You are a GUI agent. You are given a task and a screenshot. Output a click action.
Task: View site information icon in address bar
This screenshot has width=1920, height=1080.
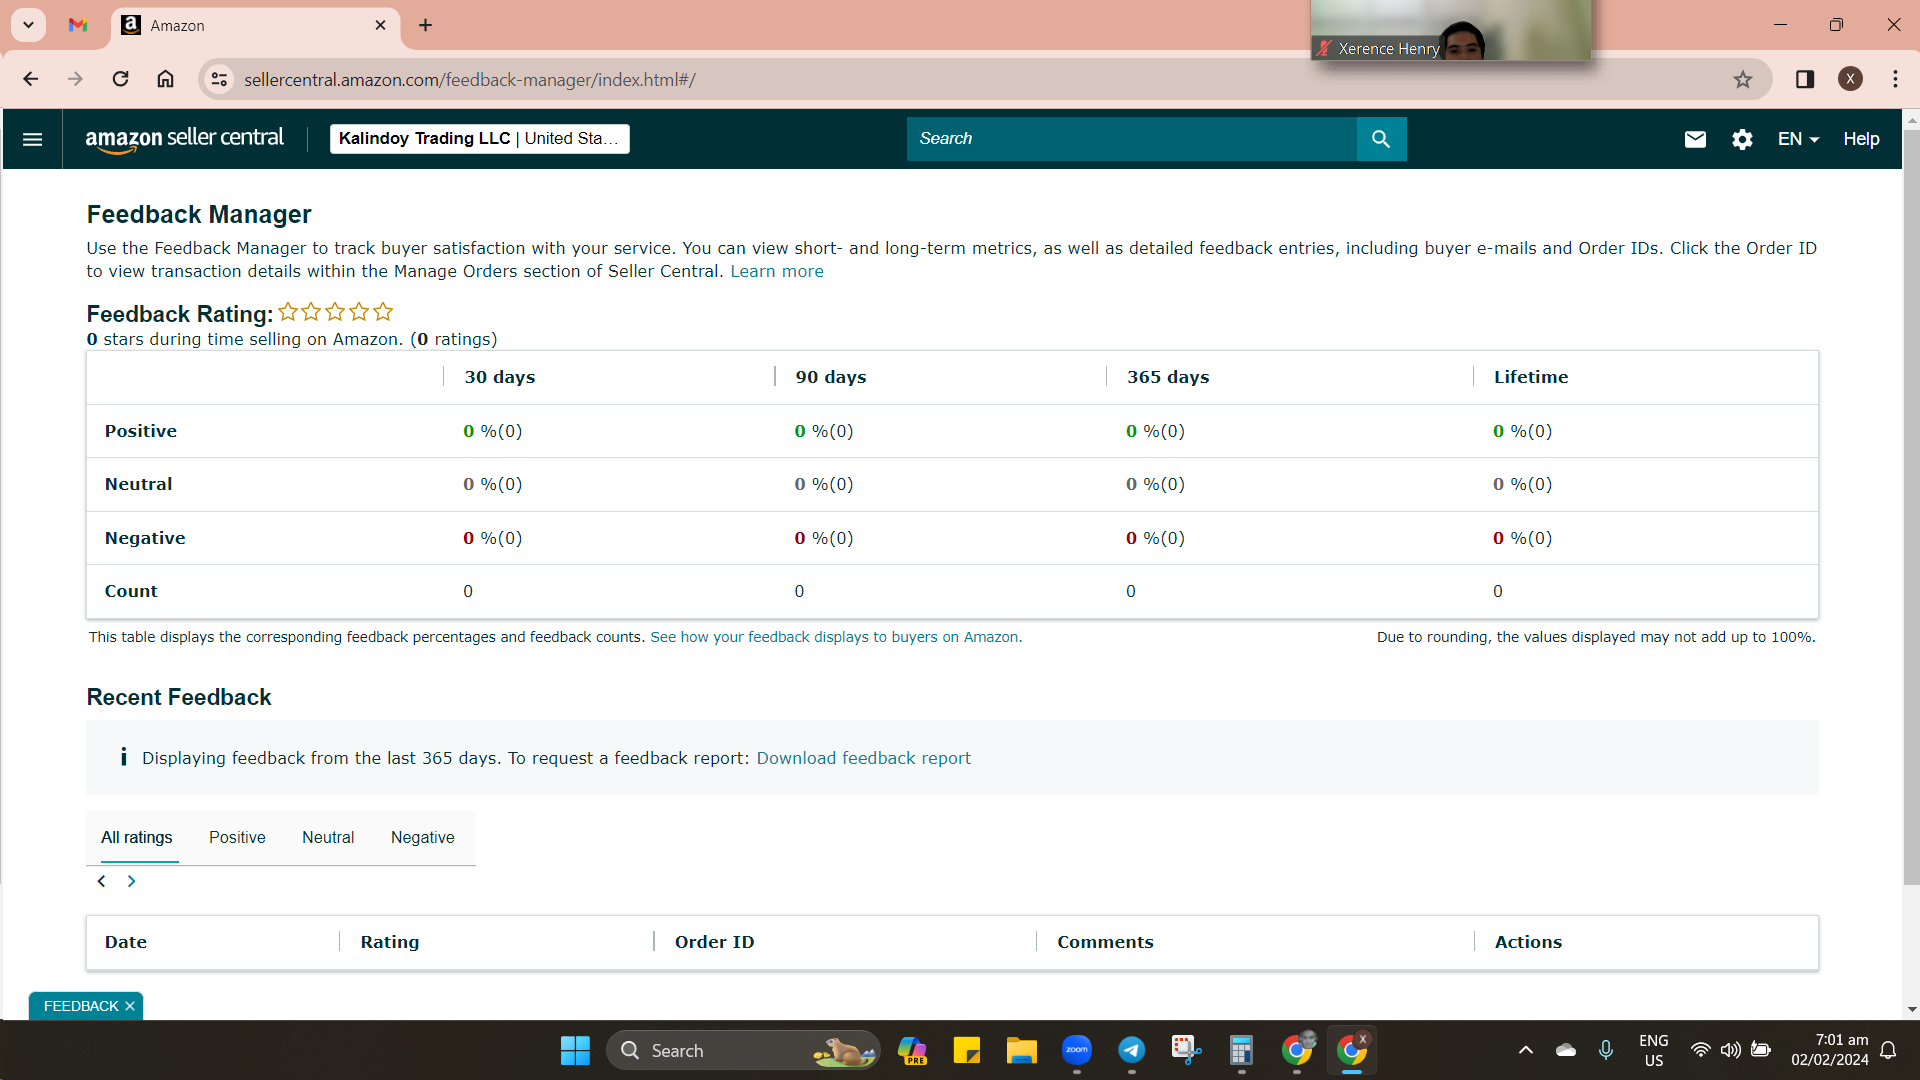219,80
